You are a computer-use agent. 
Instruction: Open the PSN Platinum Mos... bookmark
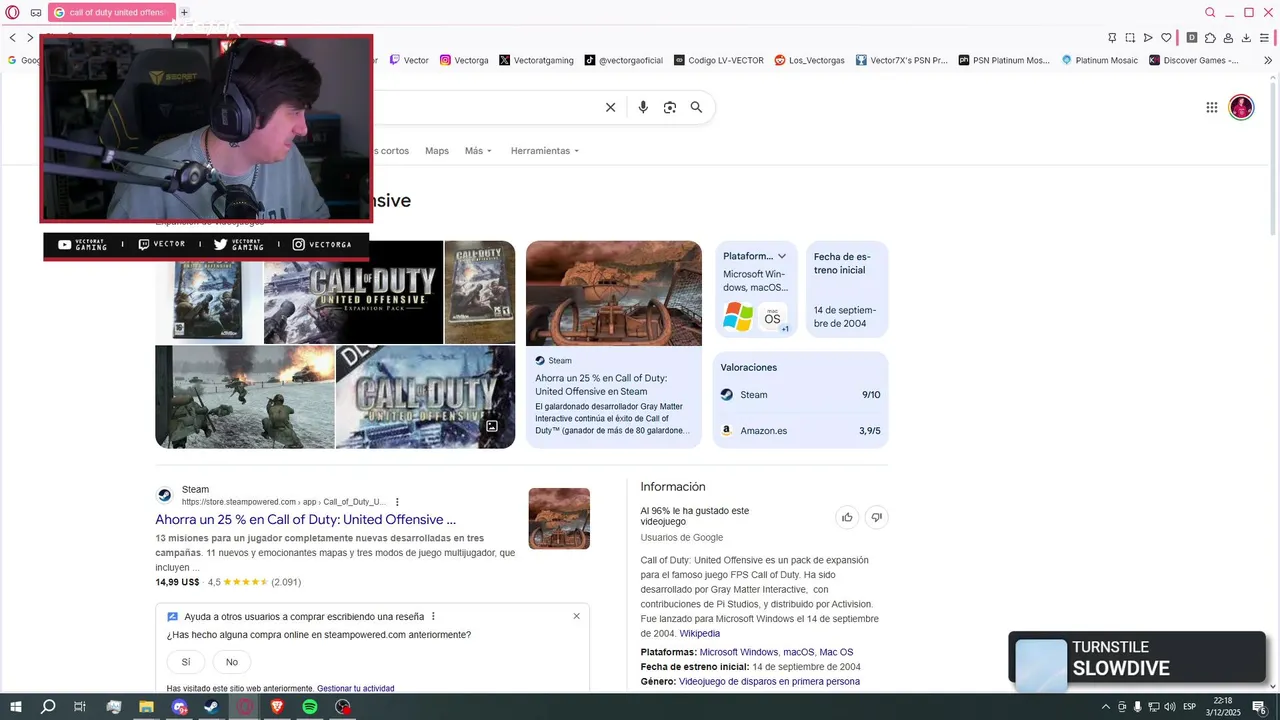pos(1004,60)
